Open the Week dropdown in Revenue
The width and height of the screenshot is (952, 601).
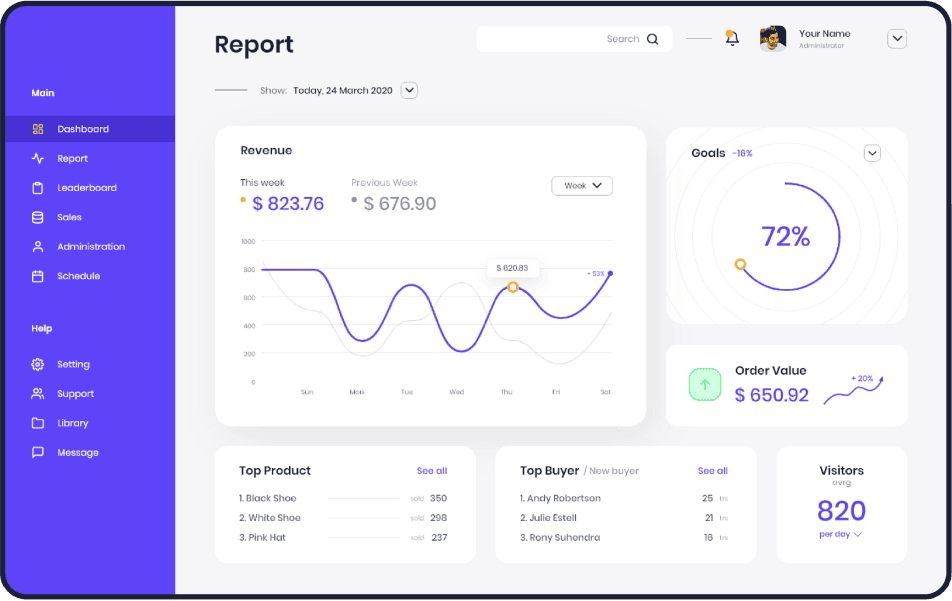point(582,186)
